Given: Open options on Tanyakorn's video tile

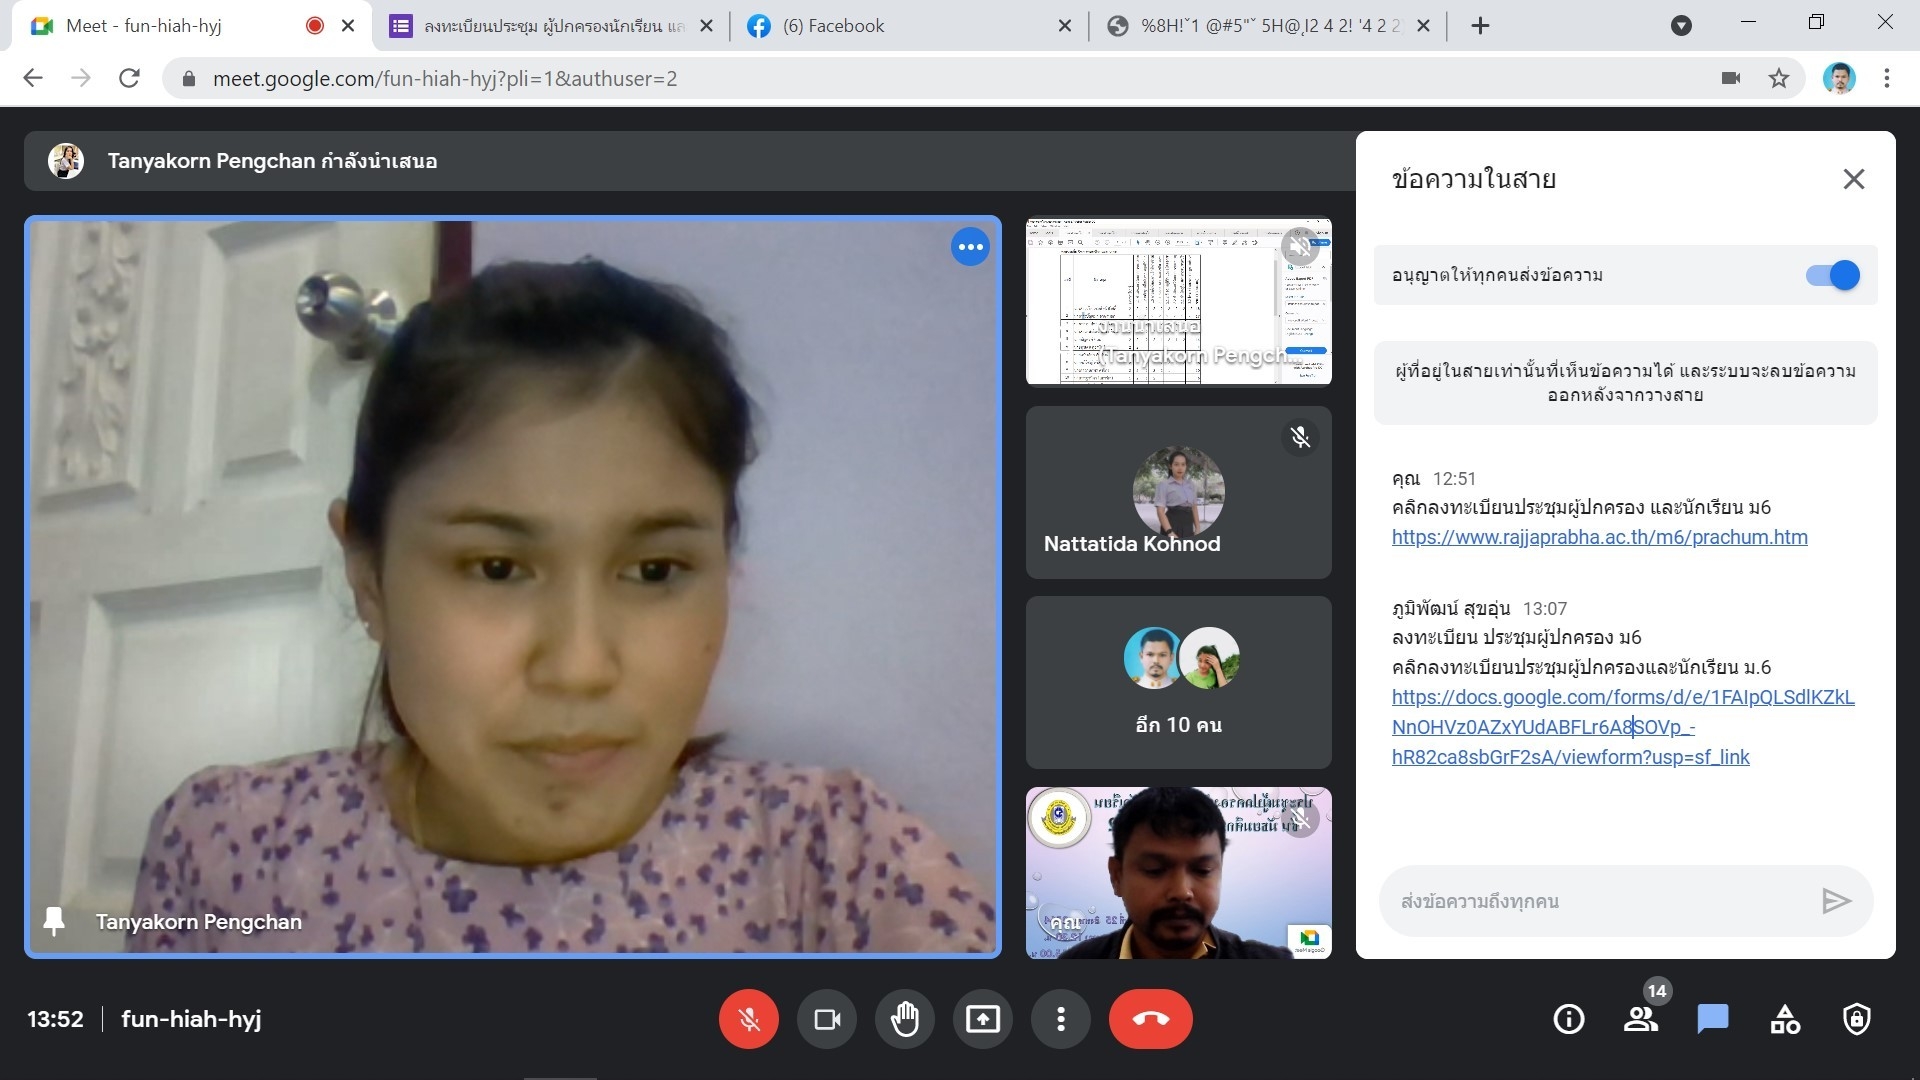Looking at the screenshot, I should click(970, 247).
